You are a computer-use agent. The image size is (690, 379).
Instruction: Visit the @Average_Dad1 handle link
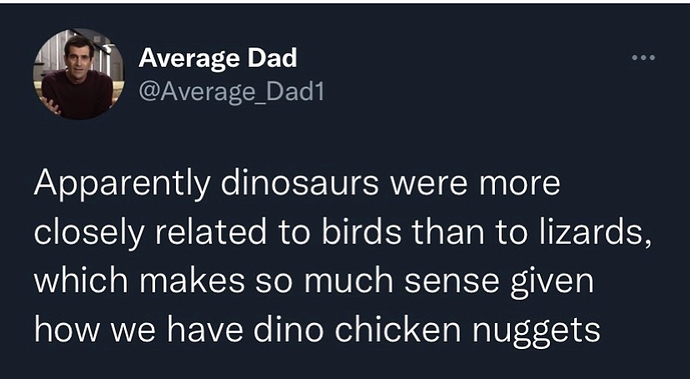[231, 92]
